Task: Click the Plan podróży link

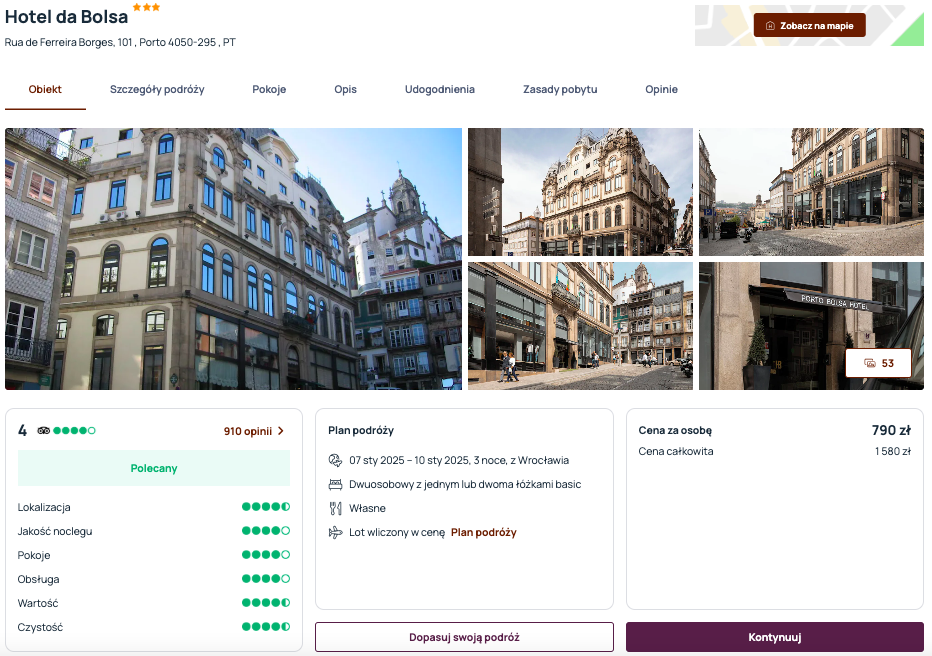Action: click(x=484, y=532)
